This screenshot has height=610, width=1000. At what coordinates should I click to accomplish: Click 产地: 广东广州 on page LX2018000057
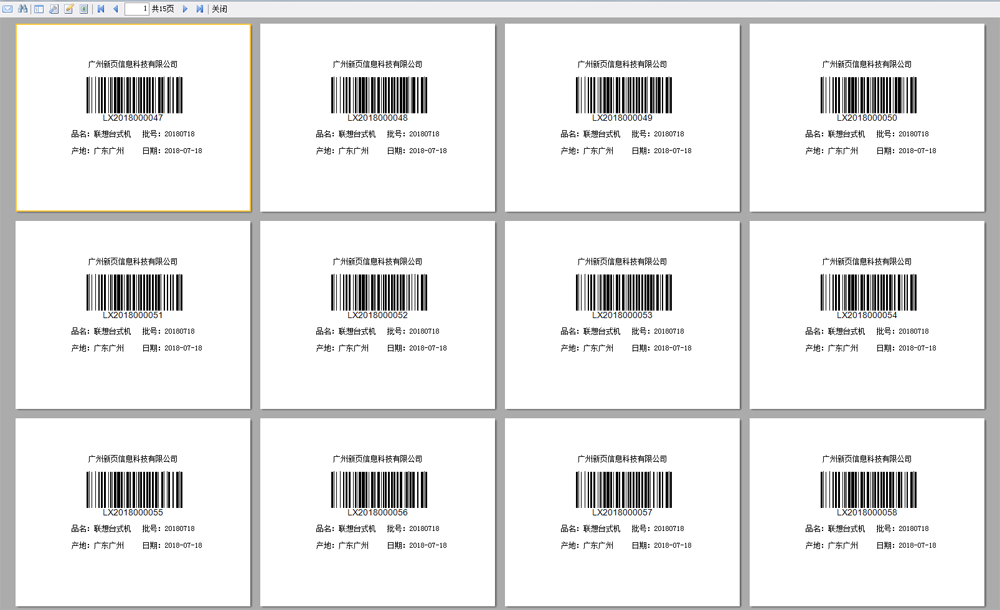click(x=587, y=545)
